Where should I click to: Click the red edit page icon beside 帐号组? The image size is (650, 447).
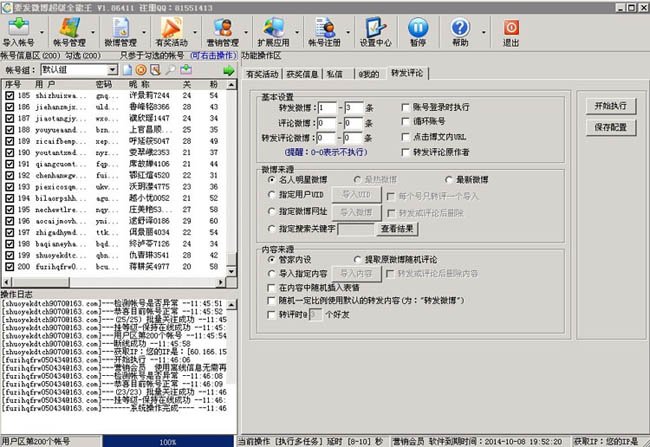click(155, 70)
